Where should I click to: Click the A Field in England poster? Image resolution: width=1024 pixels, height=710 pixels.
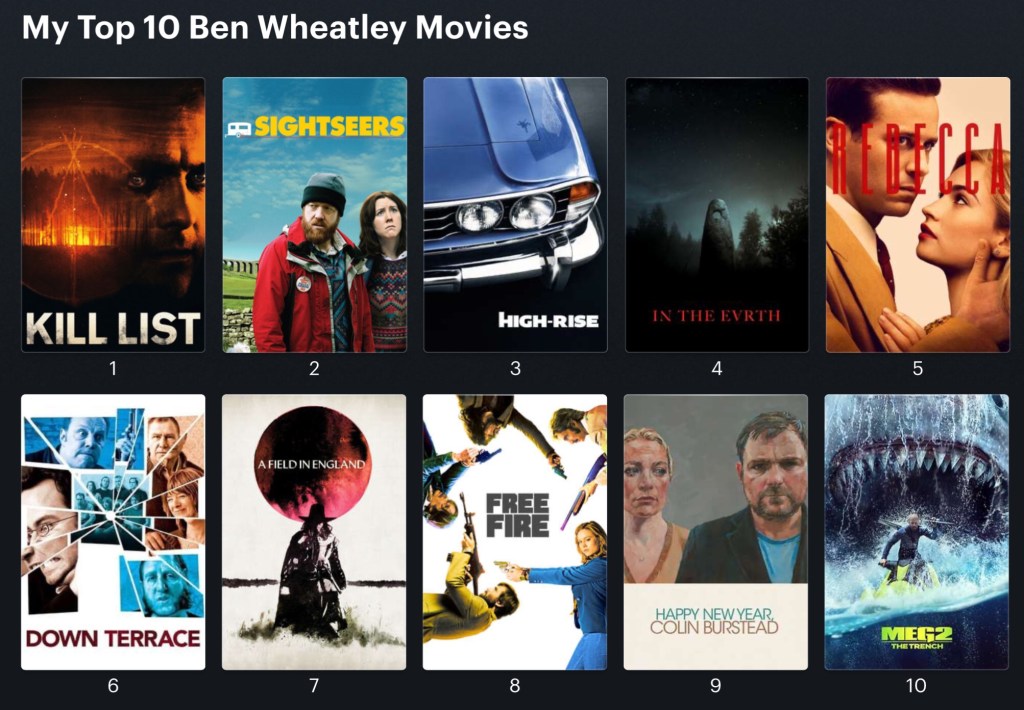point(314,532)
